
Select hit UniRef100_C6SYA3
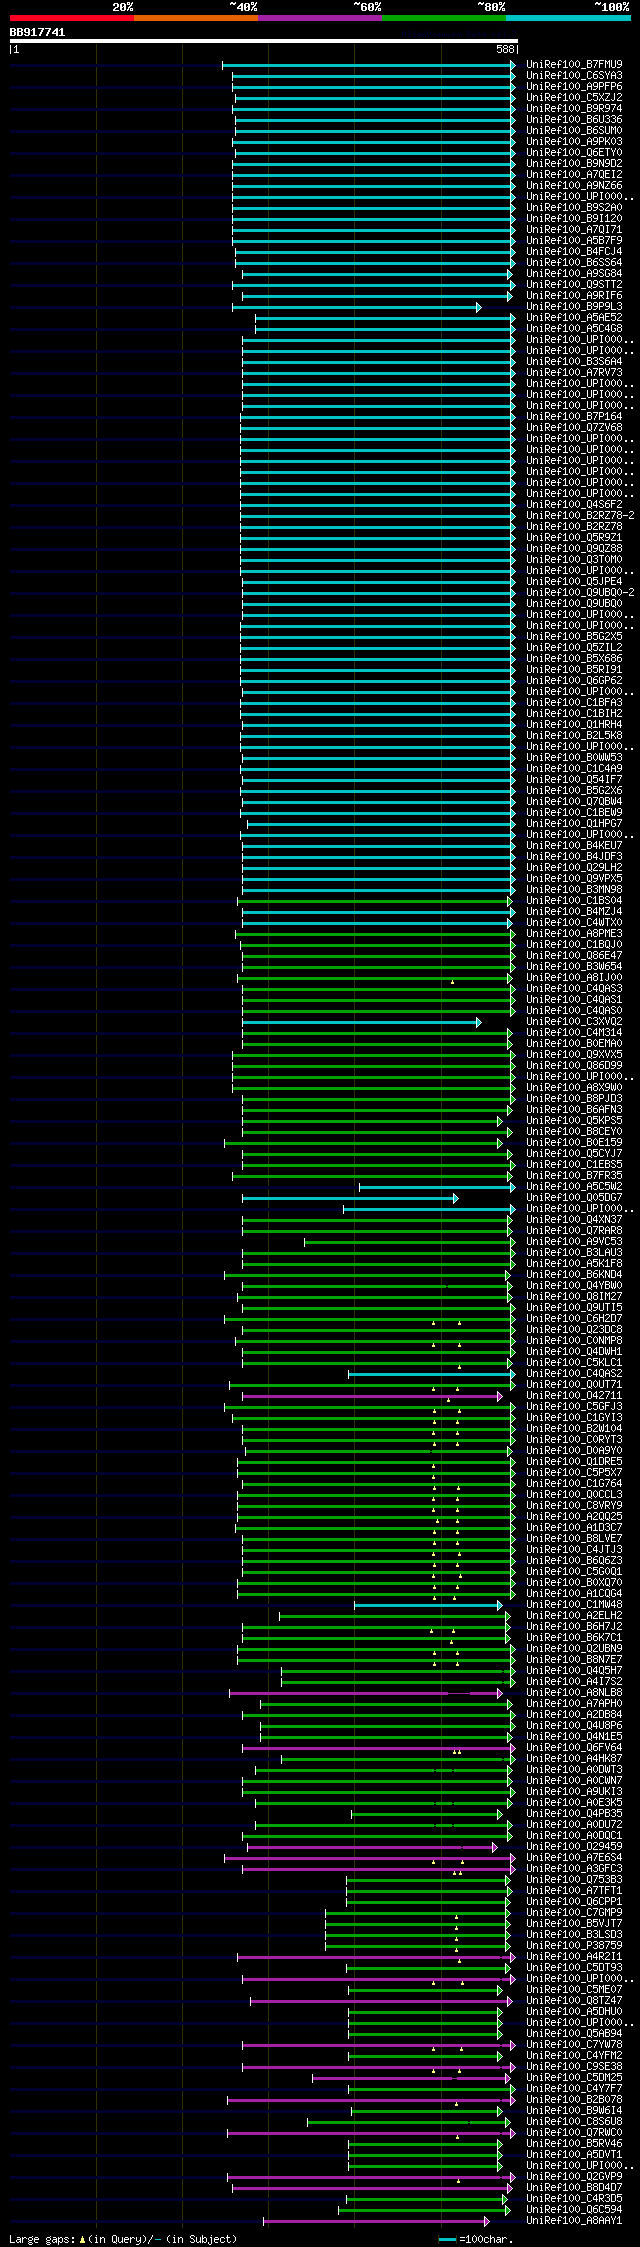coord(574,75)
